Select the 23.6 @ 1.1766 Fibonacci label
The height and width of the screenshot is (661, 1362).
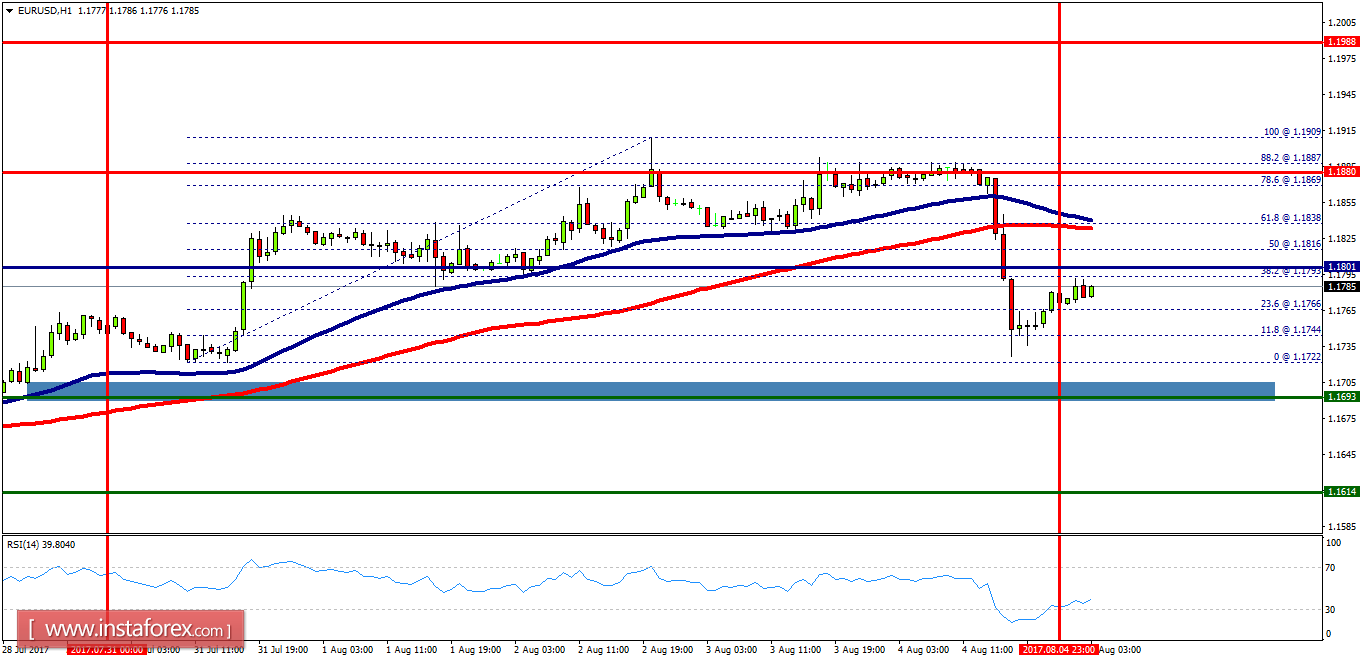coord(1290,303)
